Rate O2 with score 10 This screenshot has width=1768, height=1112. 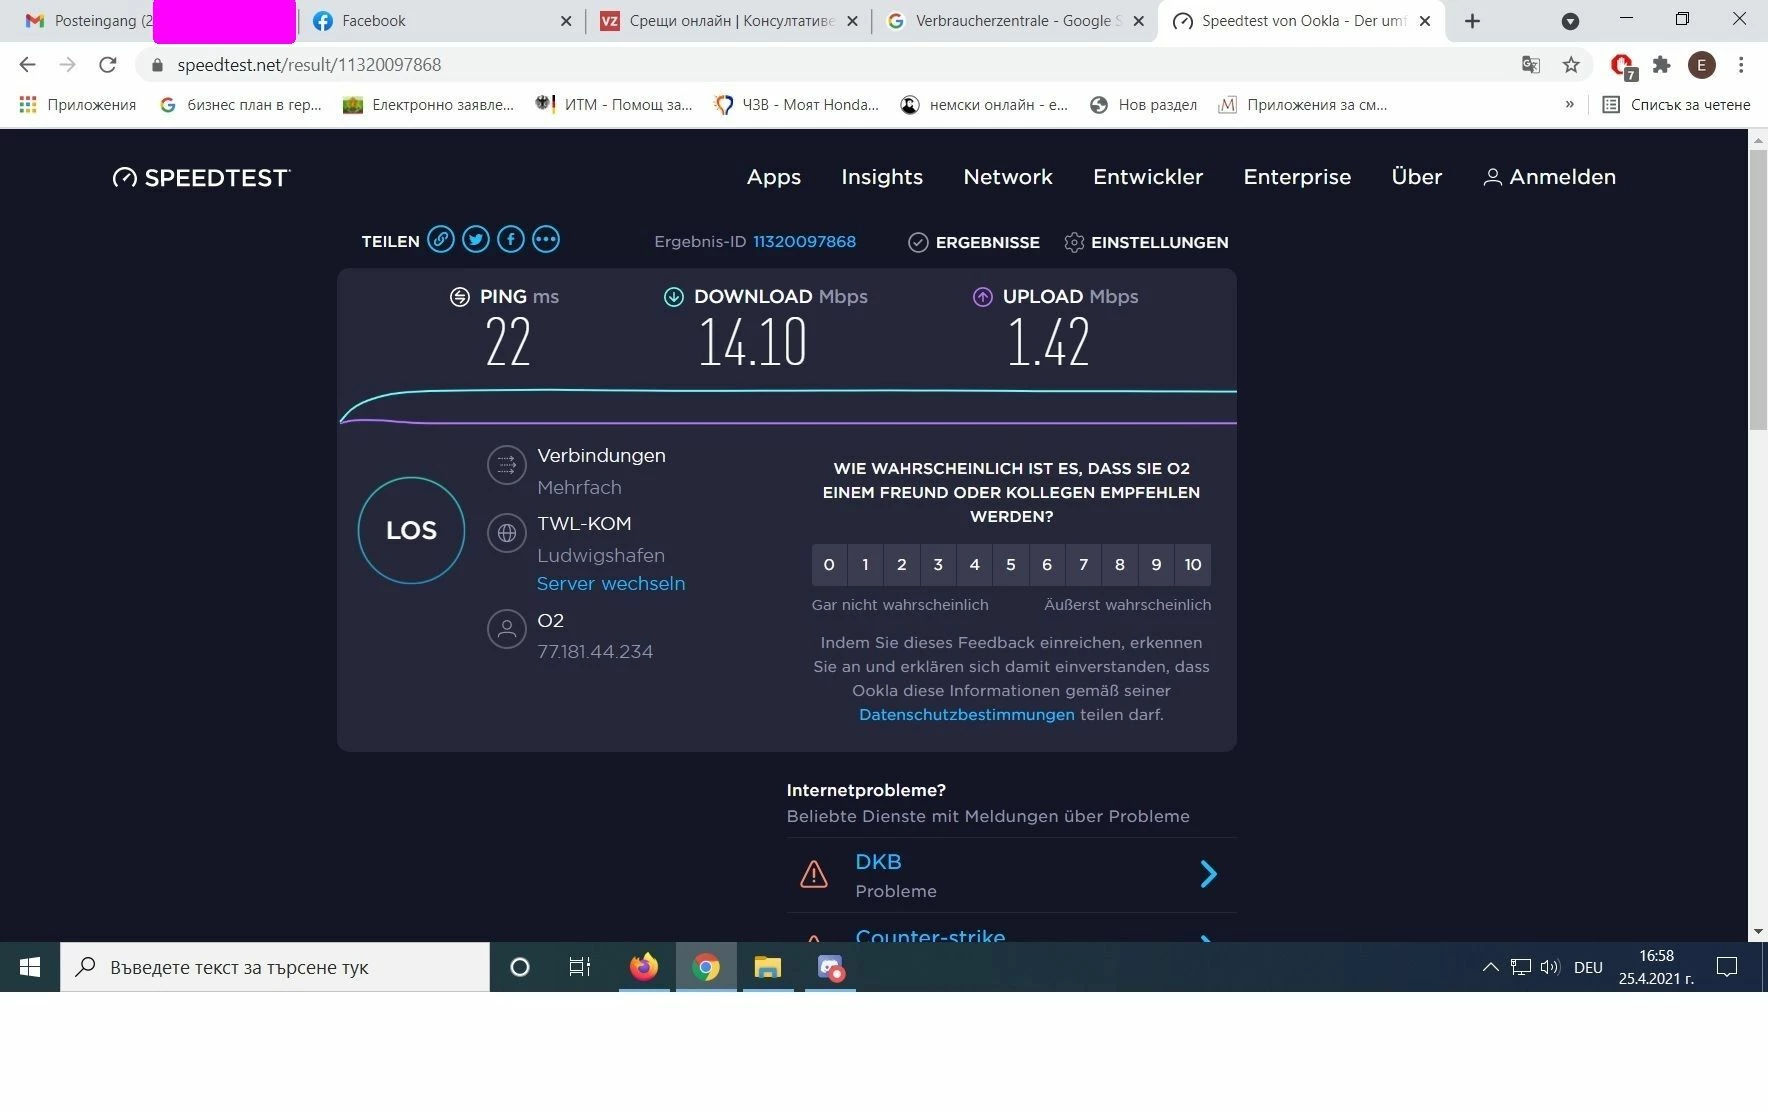pos(1193,565)
